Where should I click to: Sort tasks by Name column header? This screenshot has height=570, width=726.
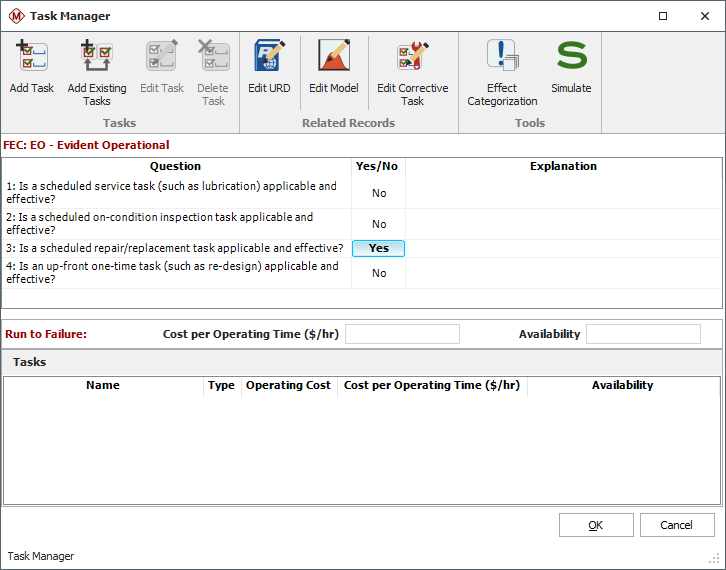point(103,385)
